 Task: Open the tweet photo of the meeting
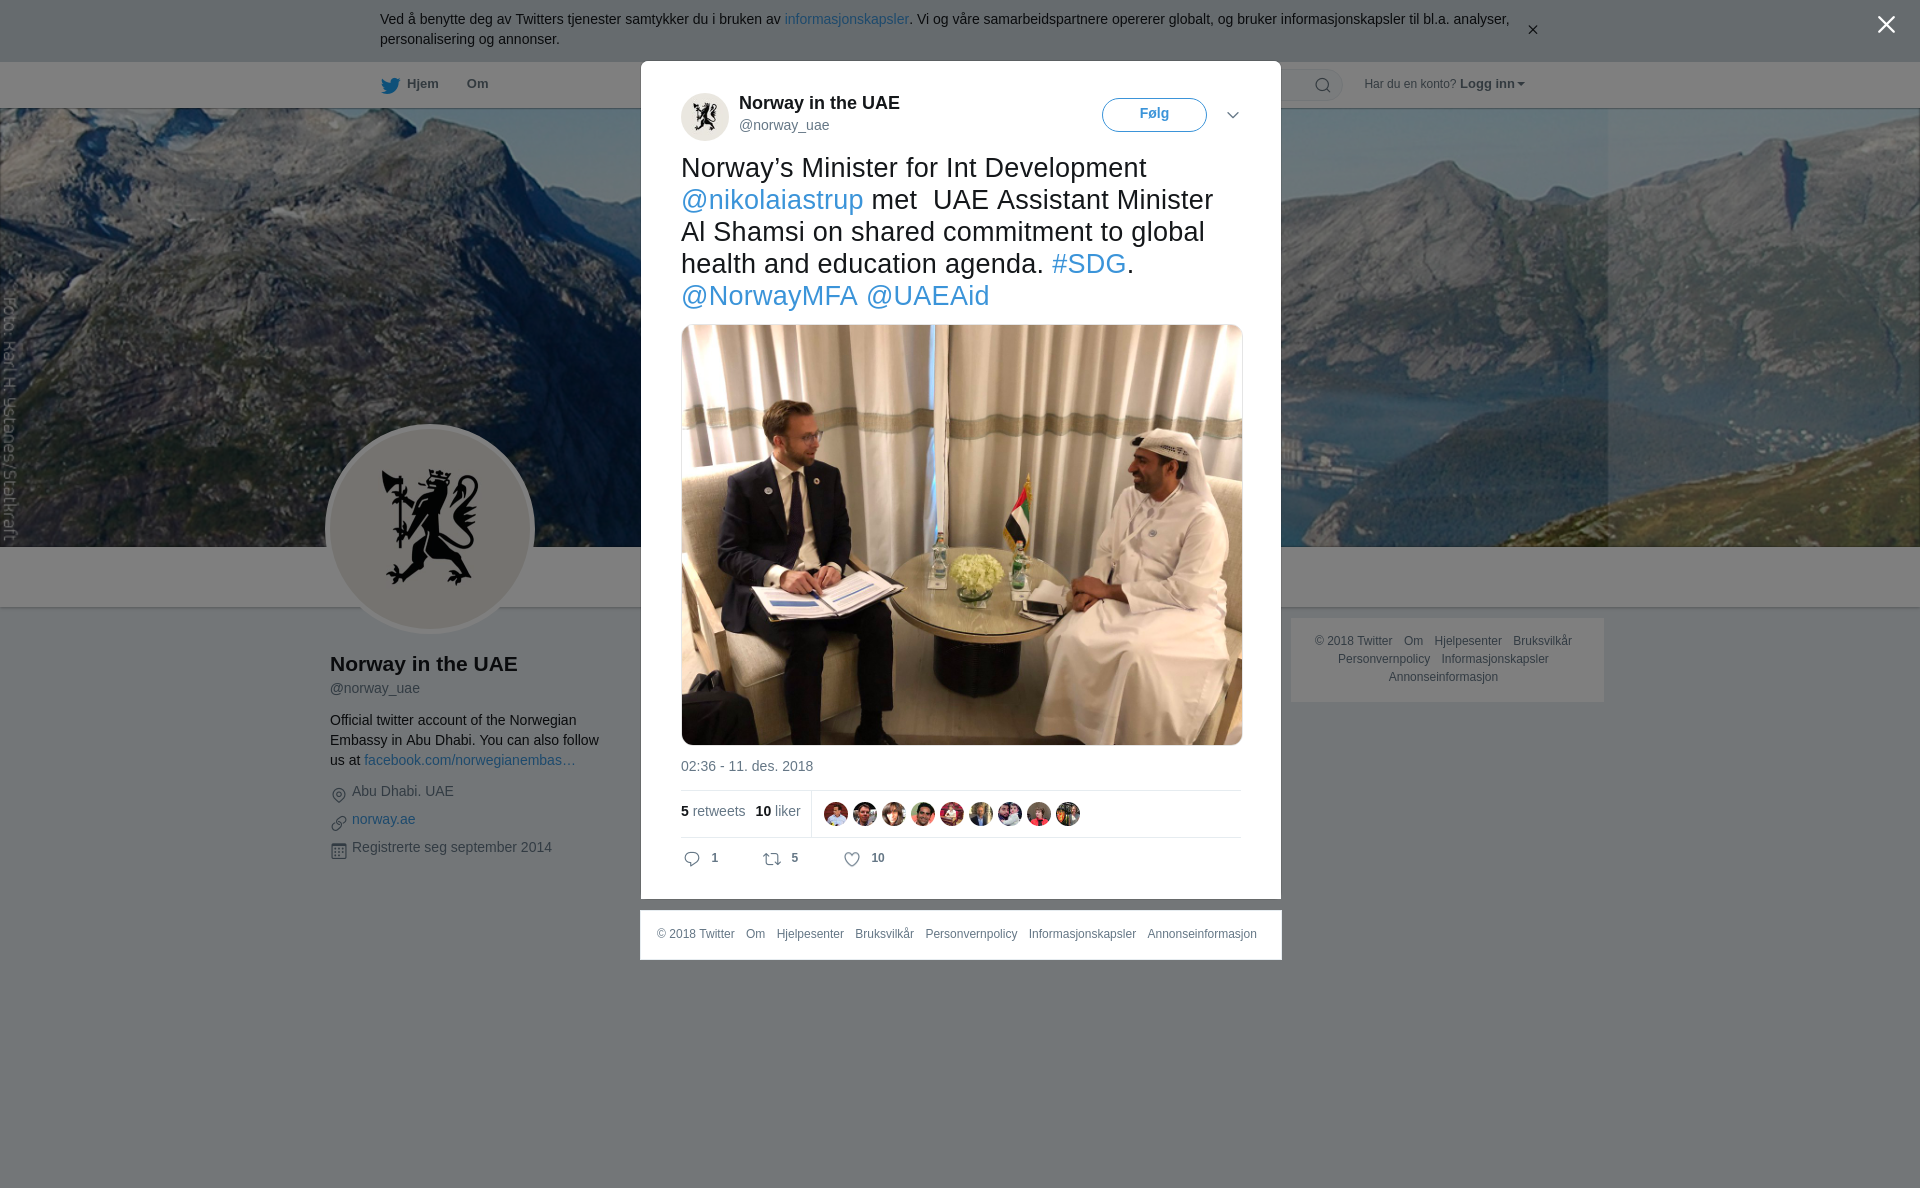pyautogui.click(x=962, y=535)
